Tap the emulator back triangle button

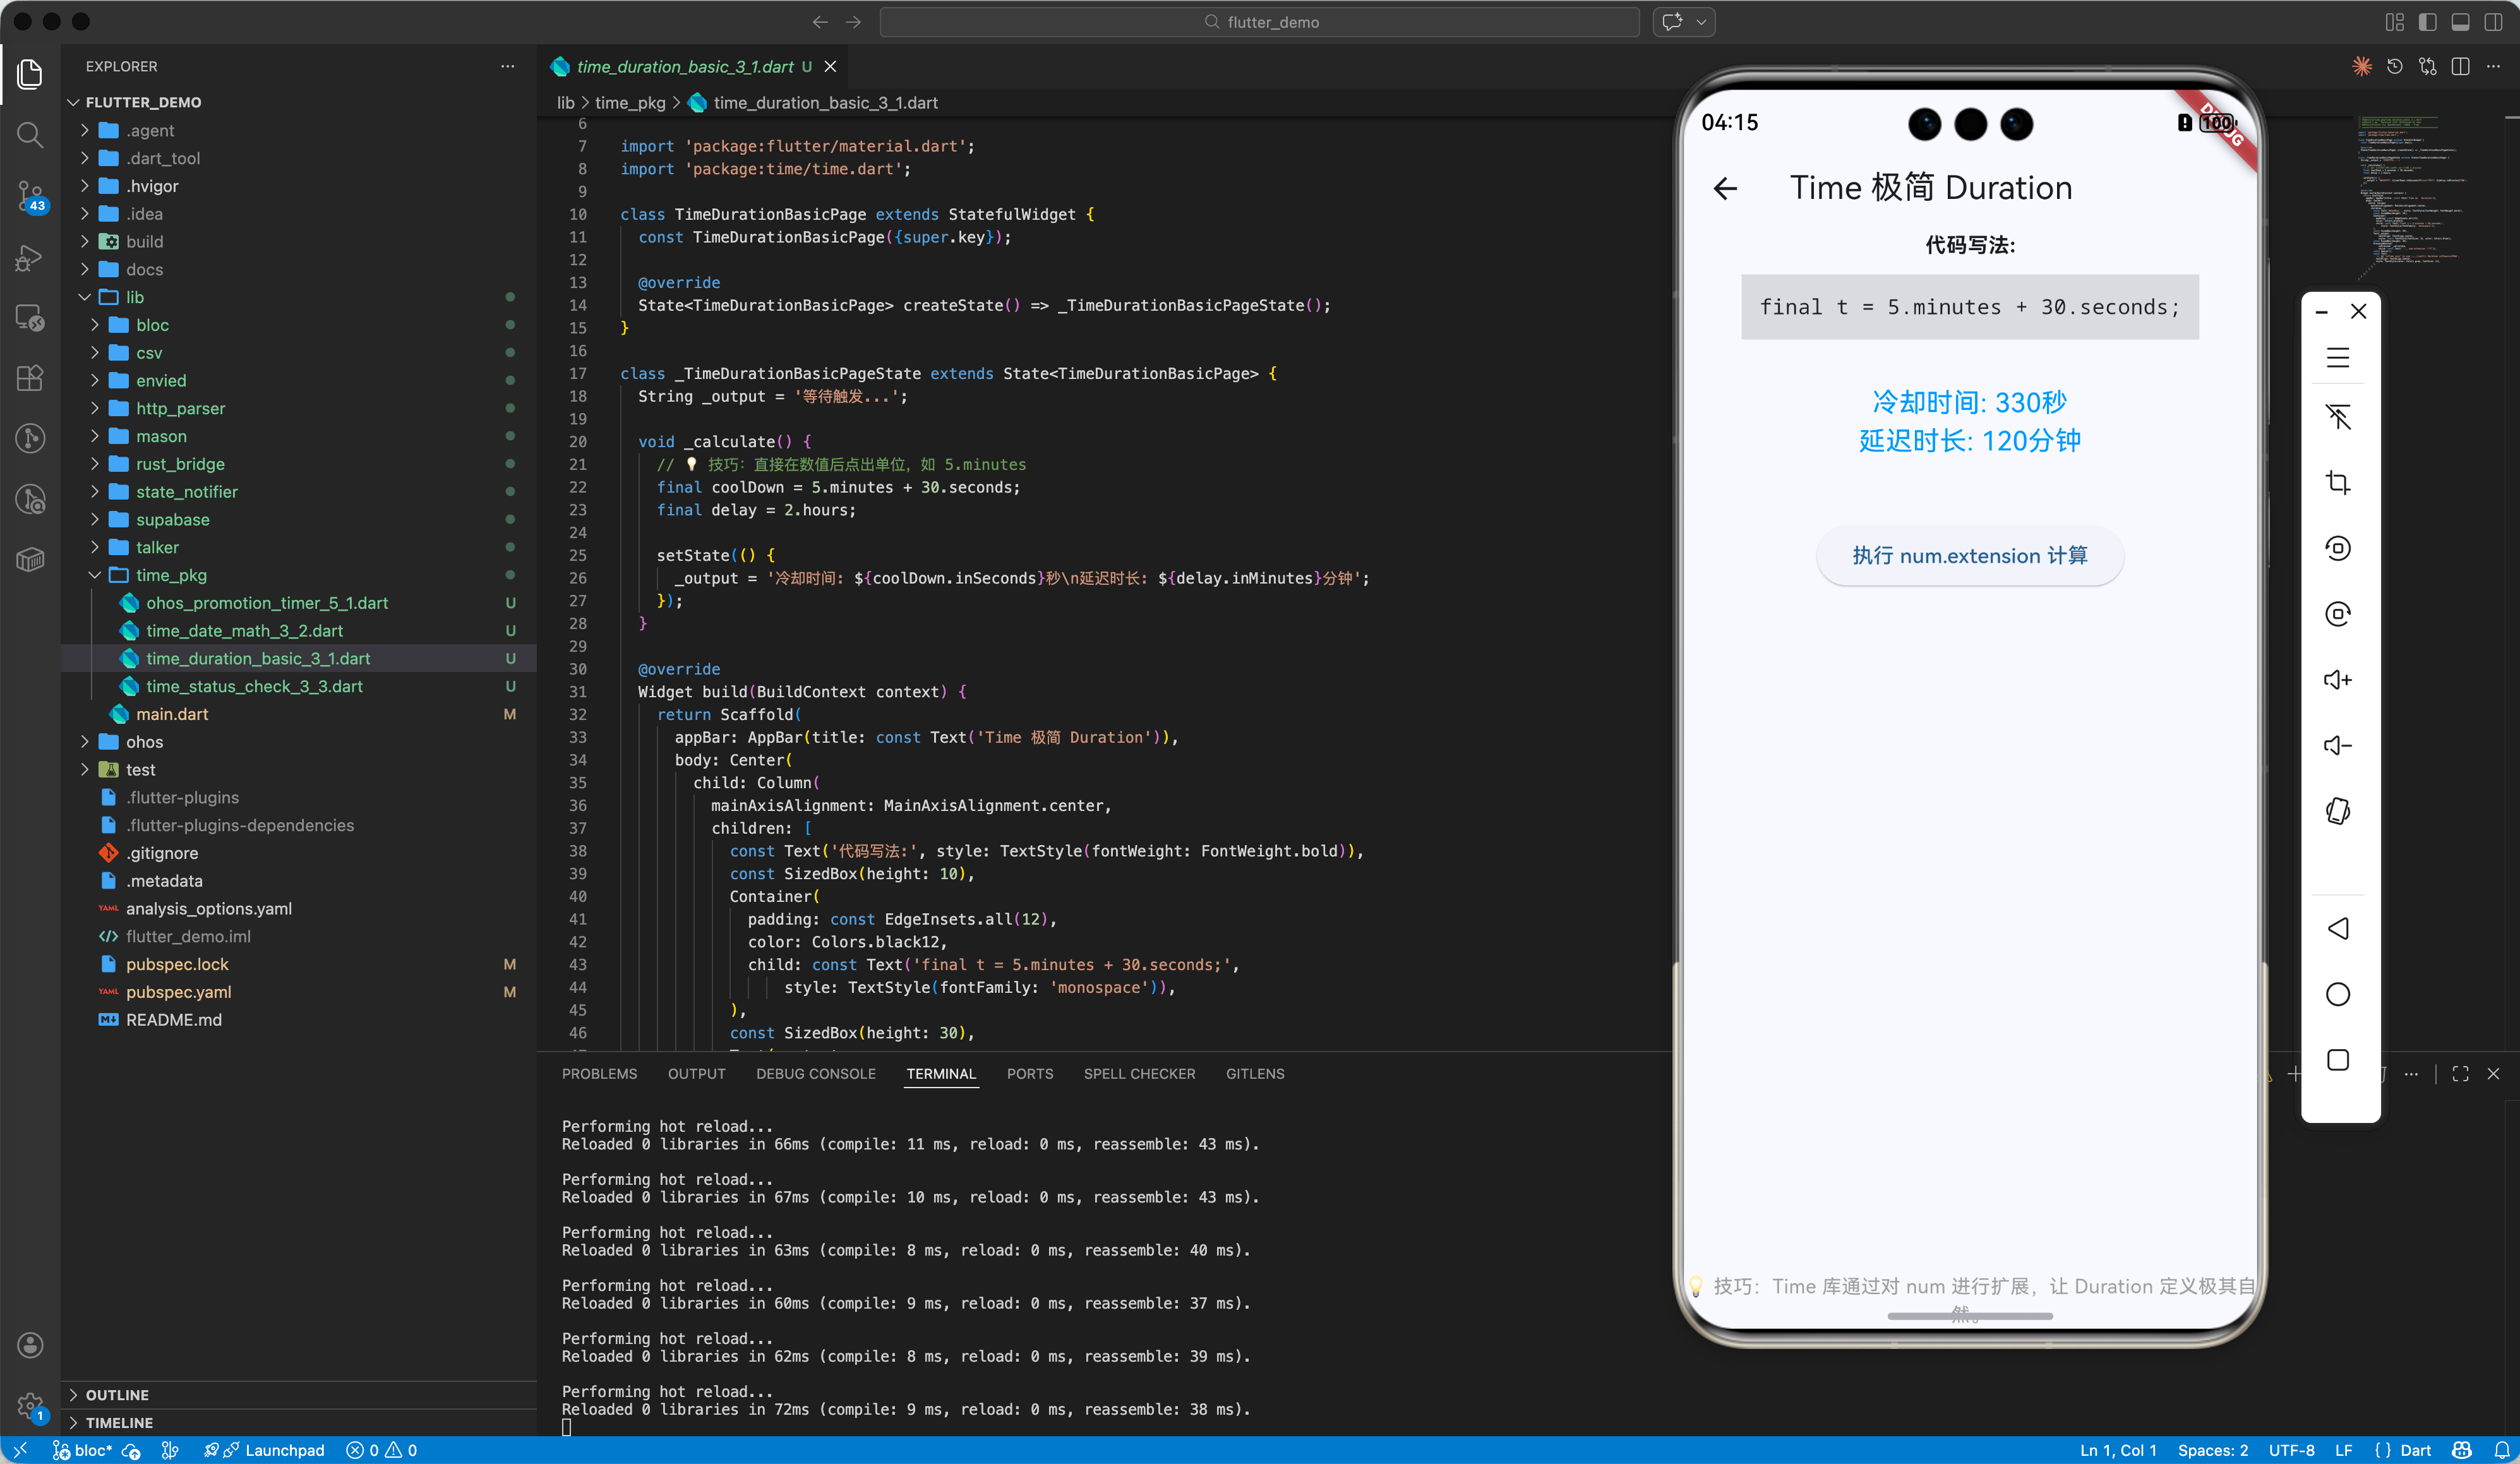(2337, 928)
